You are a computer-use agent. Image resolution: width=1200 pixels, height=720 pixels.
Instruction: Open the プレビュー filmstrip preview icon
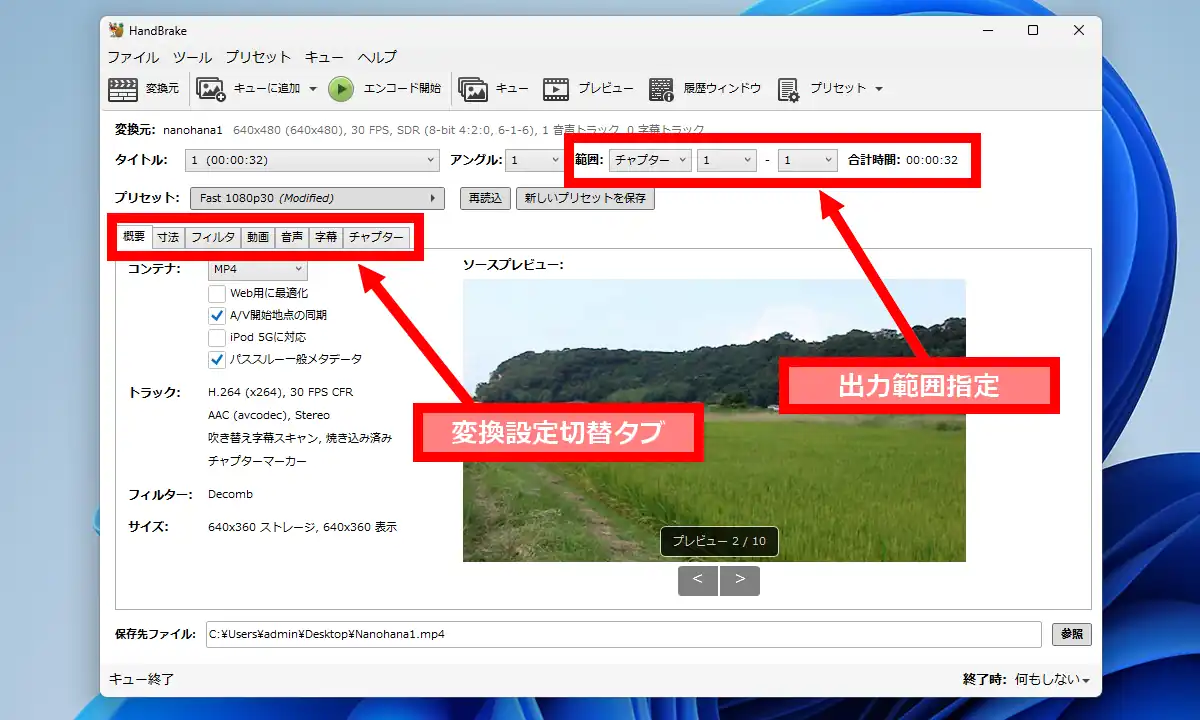556,89
